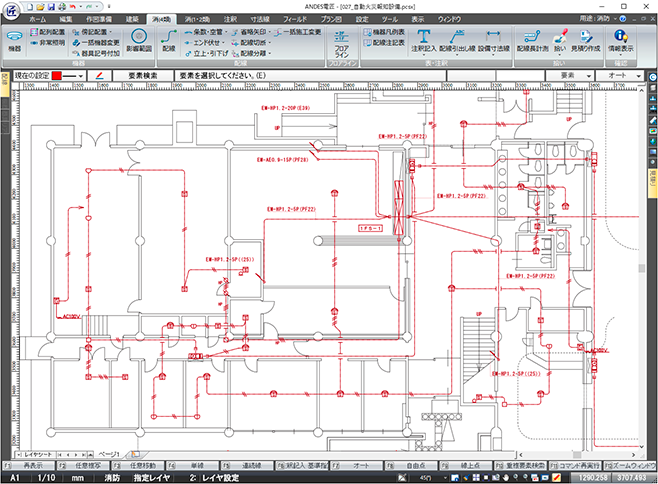Select the 注釈記入 annotation text tool
This screenshot has height=484, width=658.
click(x=424, y=42)
